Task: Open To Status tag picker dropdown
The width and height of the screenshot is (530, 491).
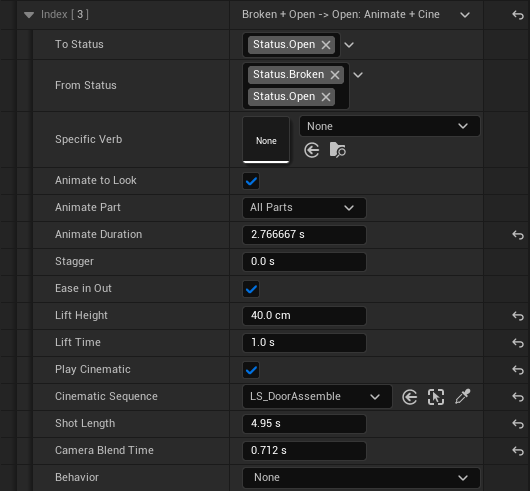Action: click(x=349, y=45)
